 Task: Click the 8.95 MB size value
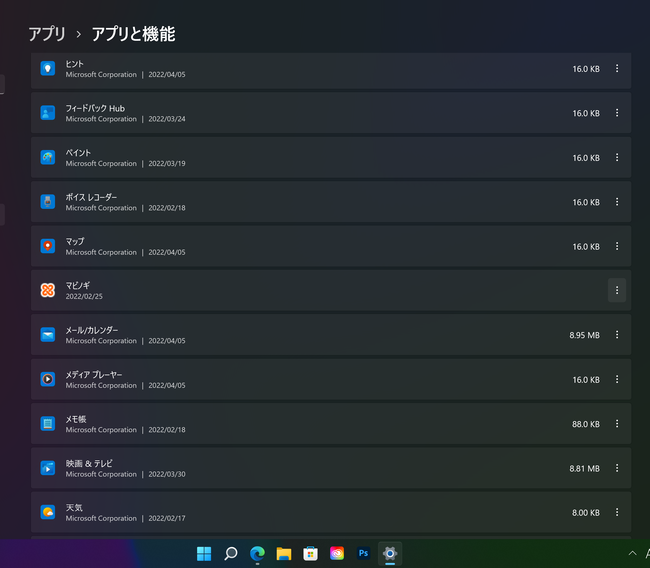pyautogui.click(x=584, y=335)
